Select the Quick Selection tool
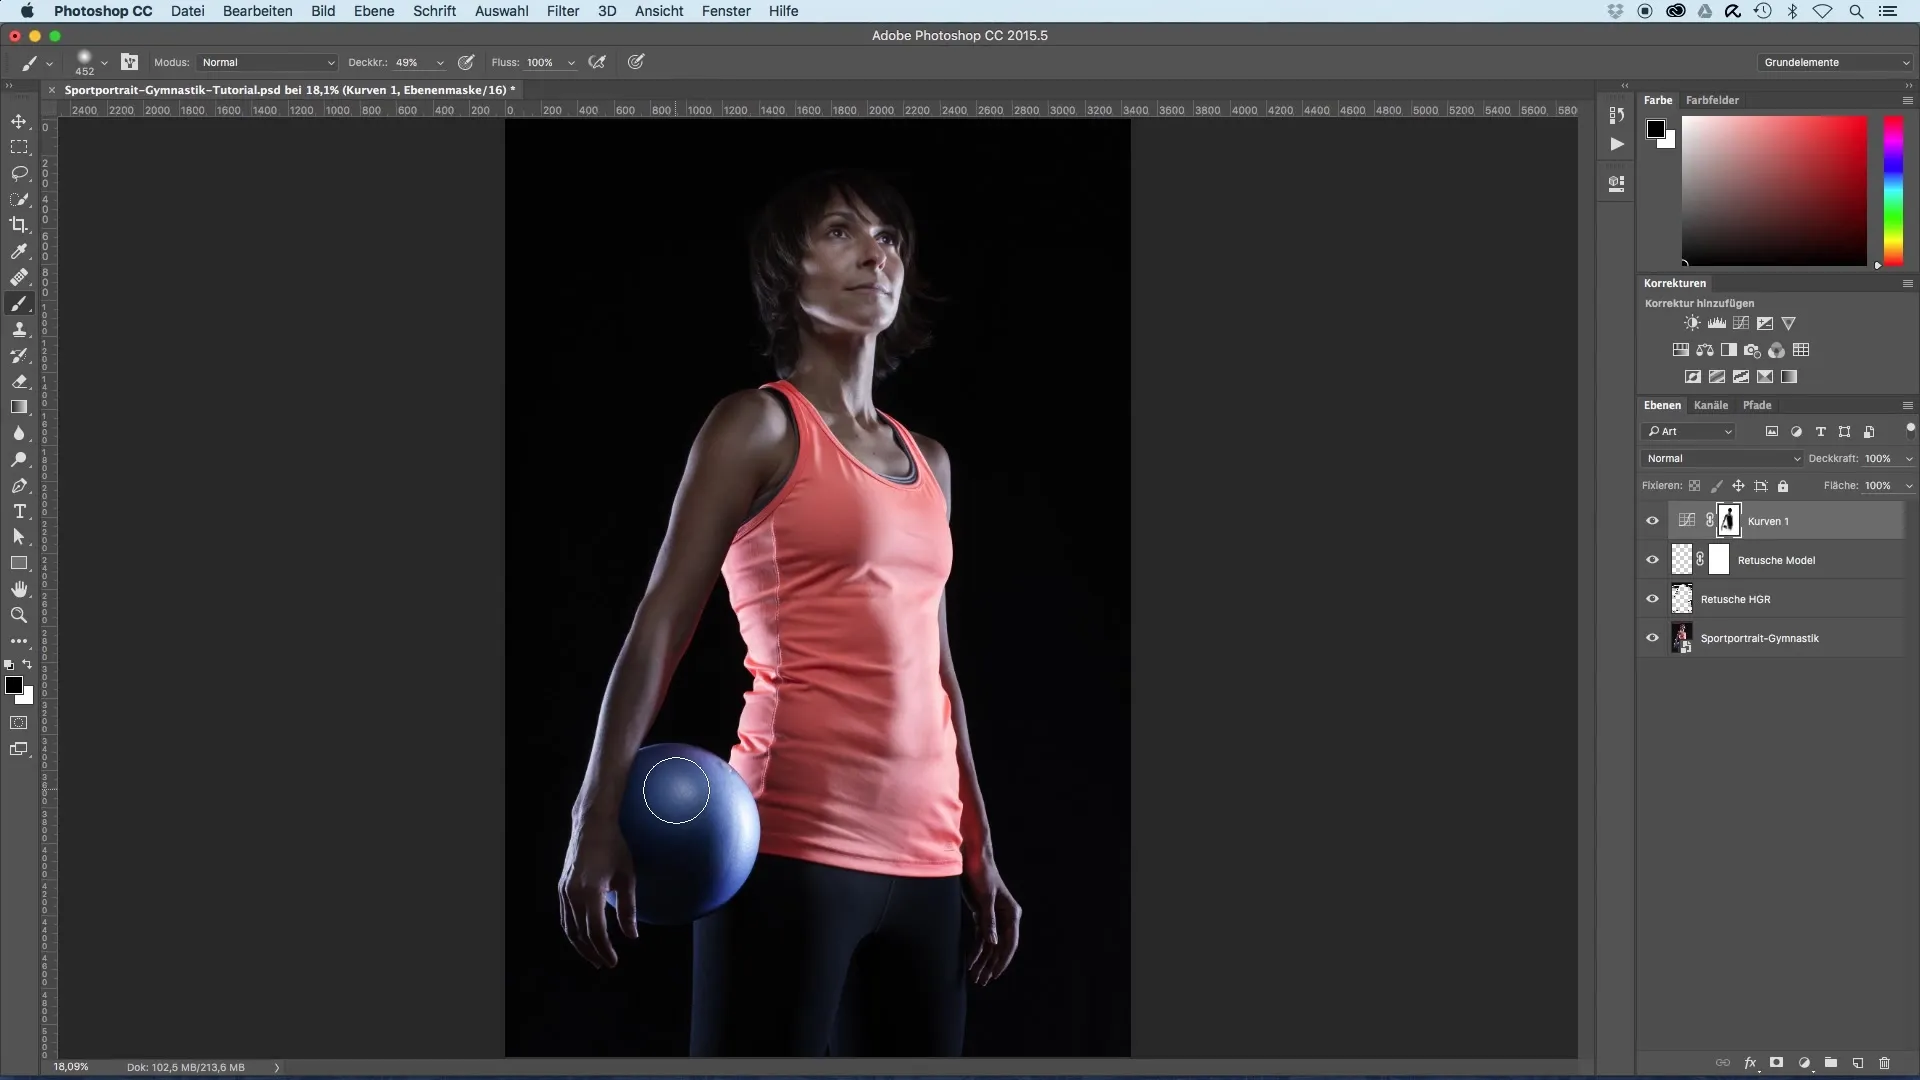This screenshot has height=1080, width=1920. coord(19,199)
